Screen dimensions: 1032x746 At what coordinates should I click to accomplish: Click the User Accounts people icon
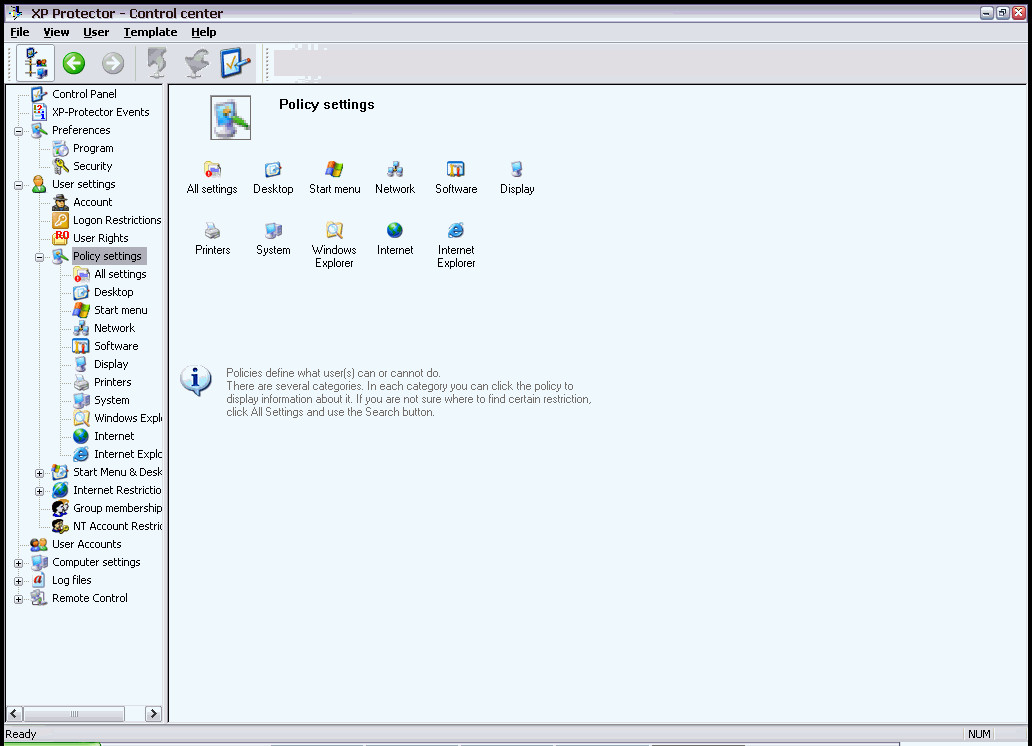click(x=39, y=544)
